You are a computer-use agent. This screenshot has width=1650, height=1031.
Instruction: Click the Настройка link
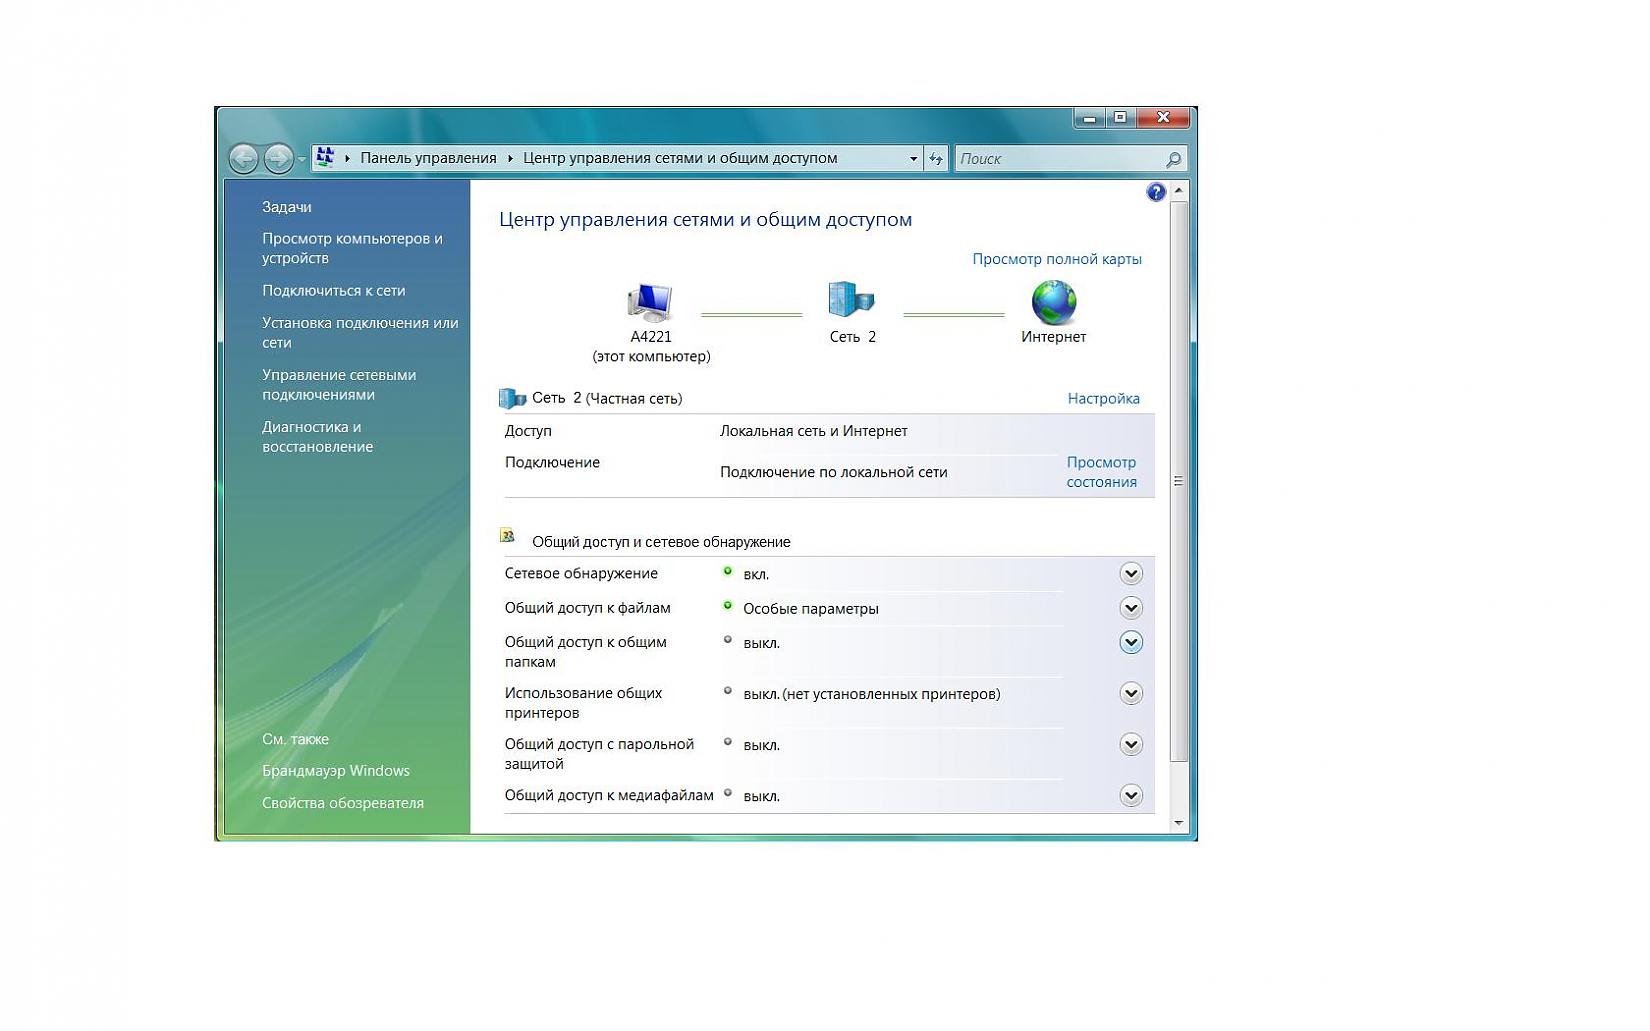1103,399
